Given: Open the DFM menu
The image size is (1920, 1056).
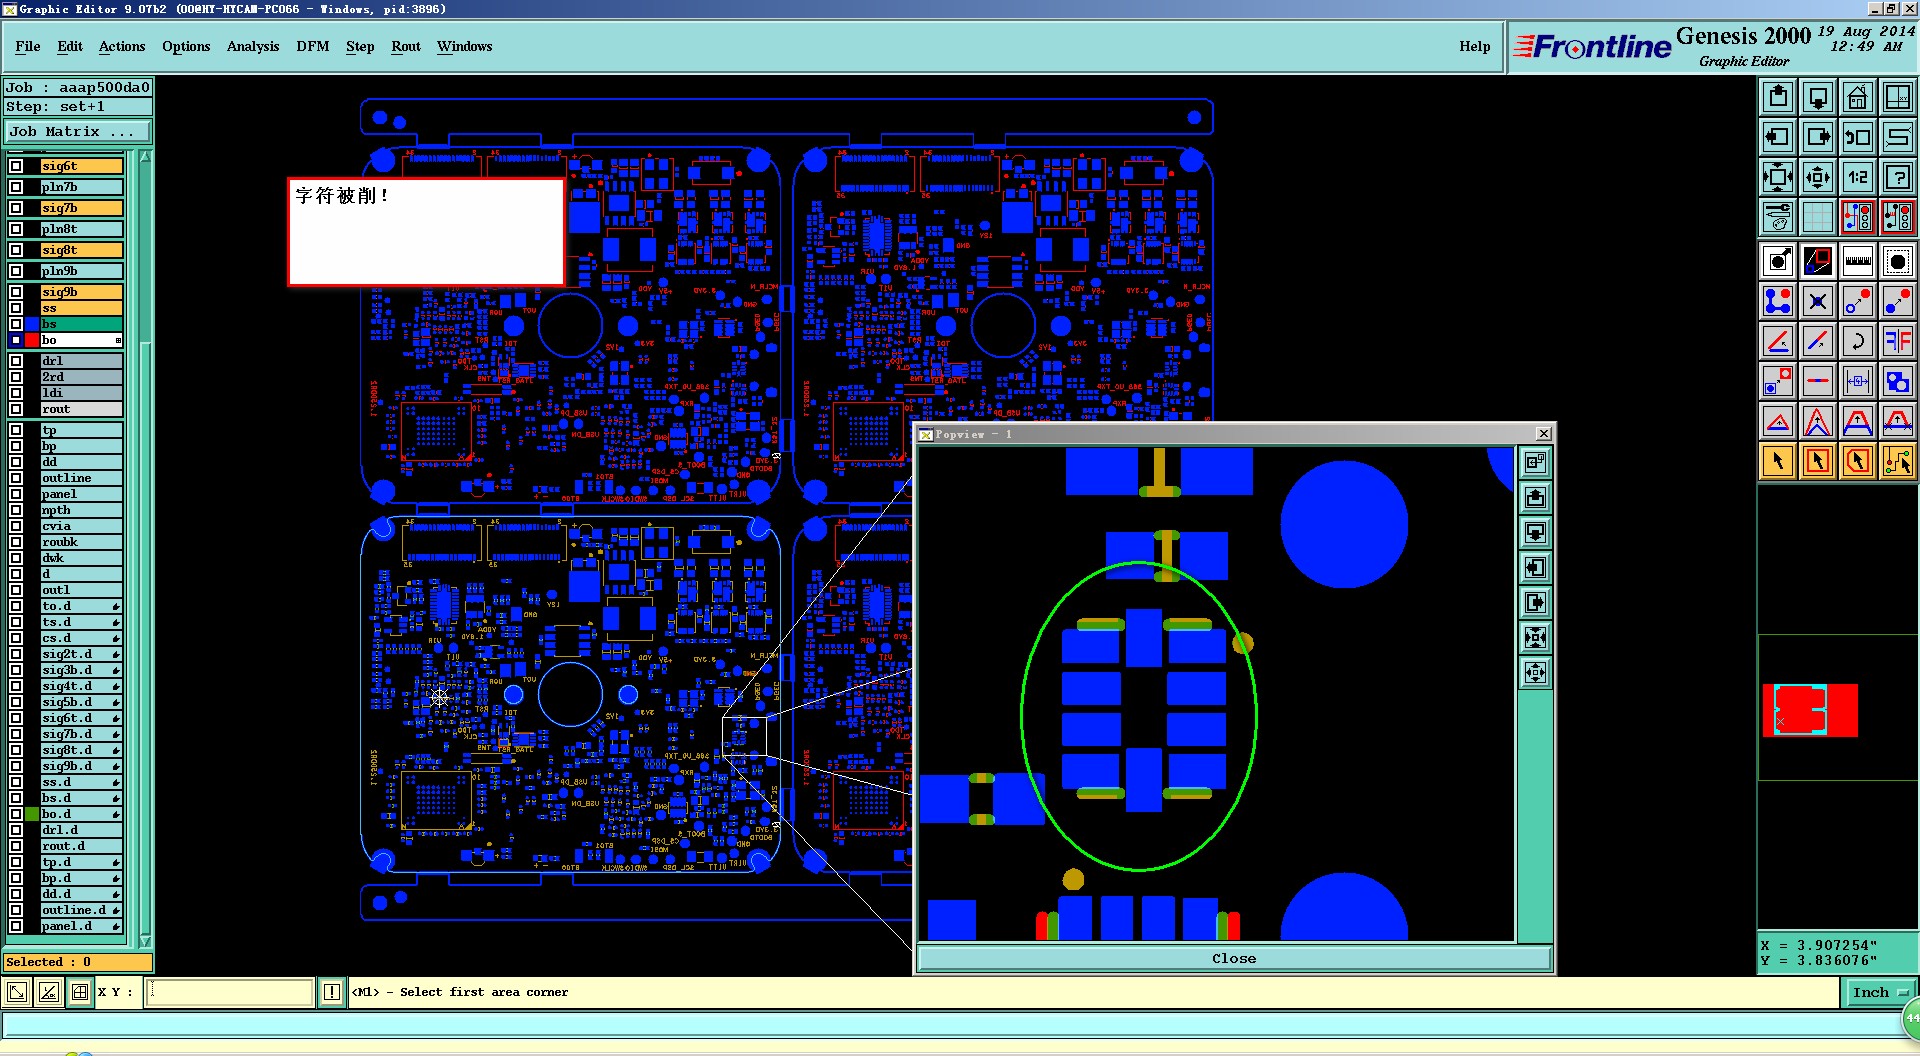Looking at the screenshot, I should [x=313, y=46].
